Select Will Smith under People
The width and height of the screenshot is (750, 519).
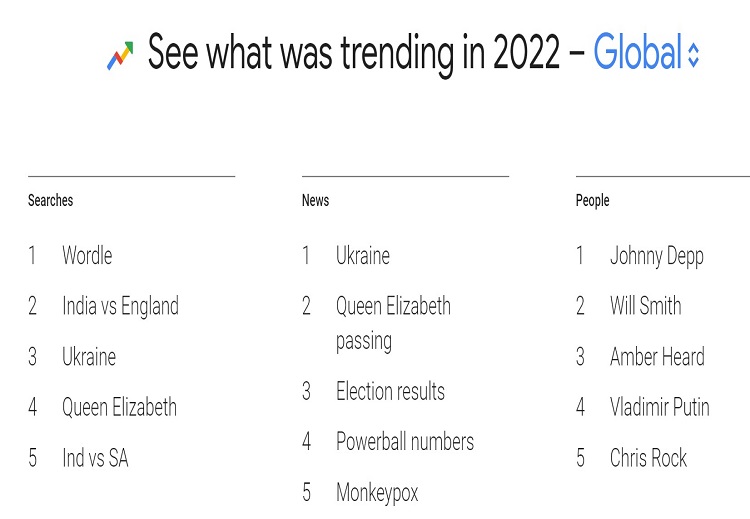[646, 306]
